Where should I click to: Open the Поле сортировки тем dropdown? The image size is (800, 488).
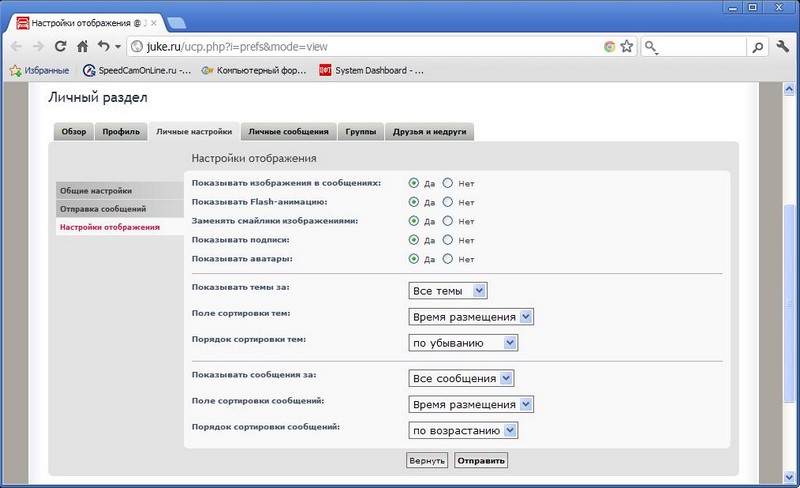(x=471, y=316)
